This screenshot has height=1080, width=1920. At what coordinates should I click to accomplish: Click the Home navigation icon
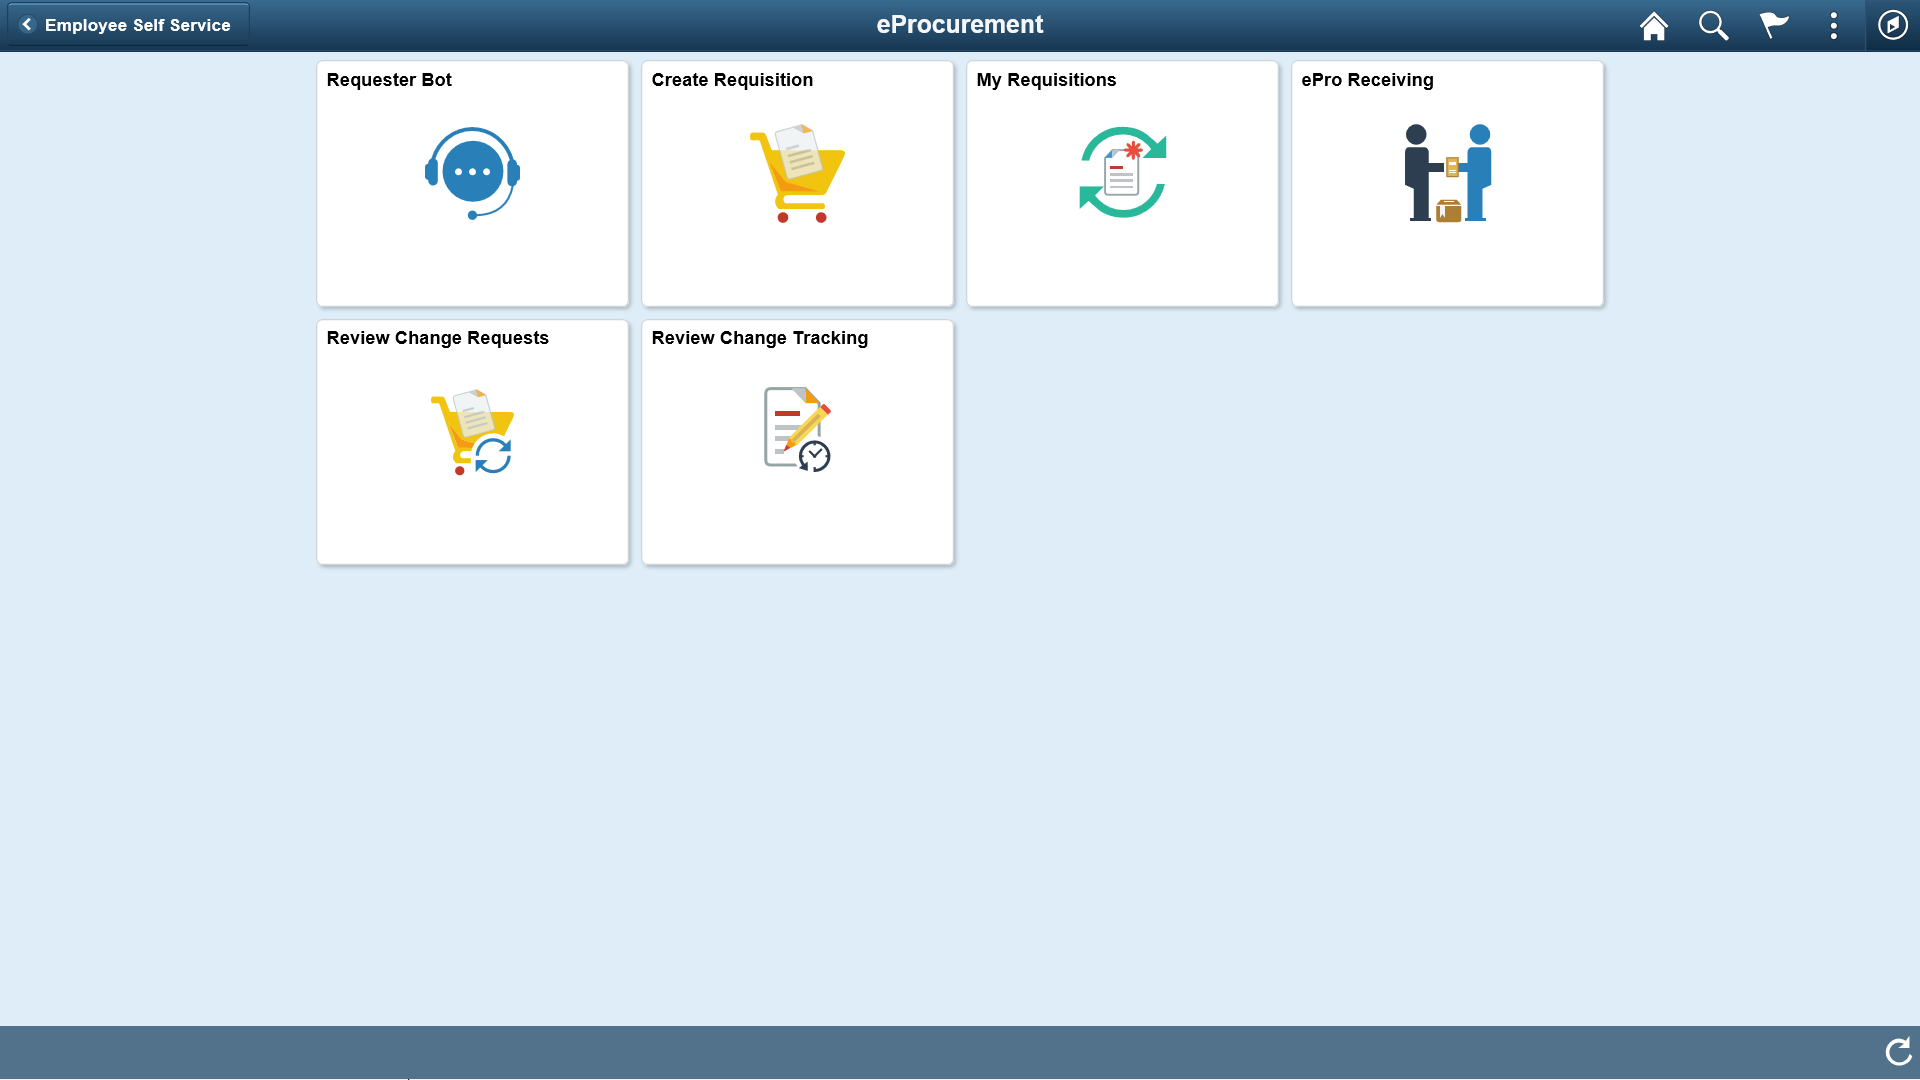click(1654, 24)
